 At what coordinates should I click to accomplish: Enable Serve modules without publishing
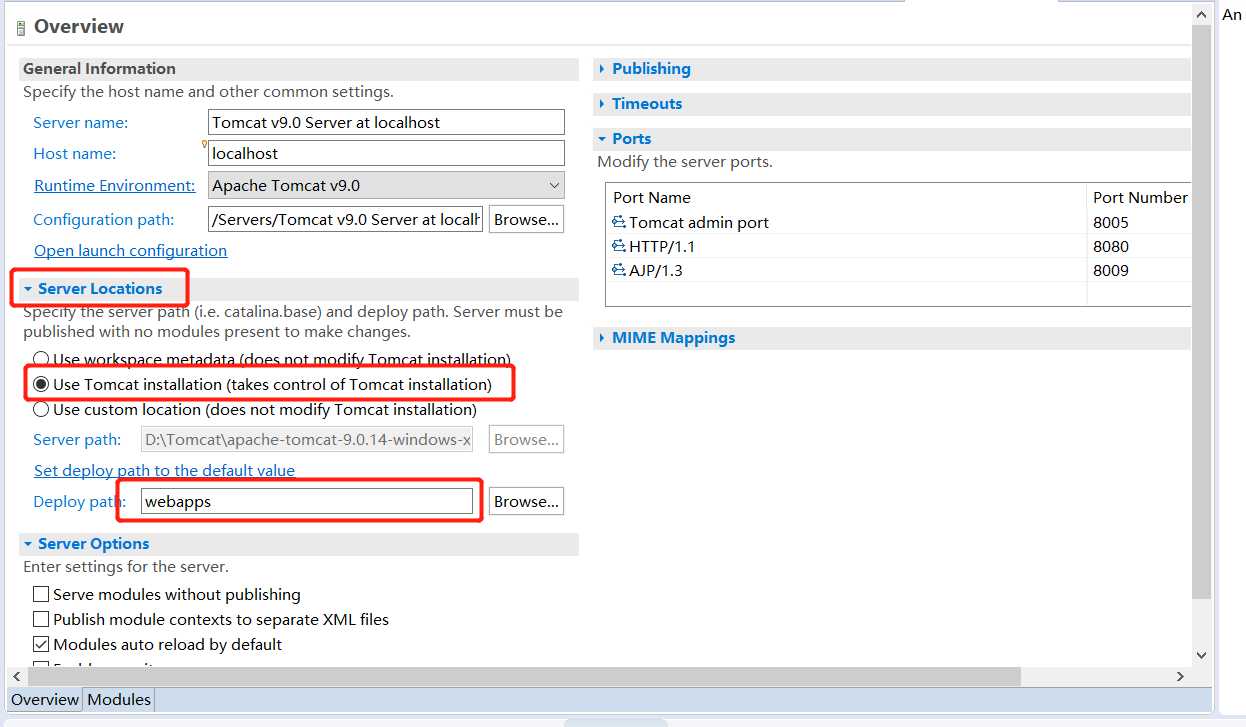(41, 594)
